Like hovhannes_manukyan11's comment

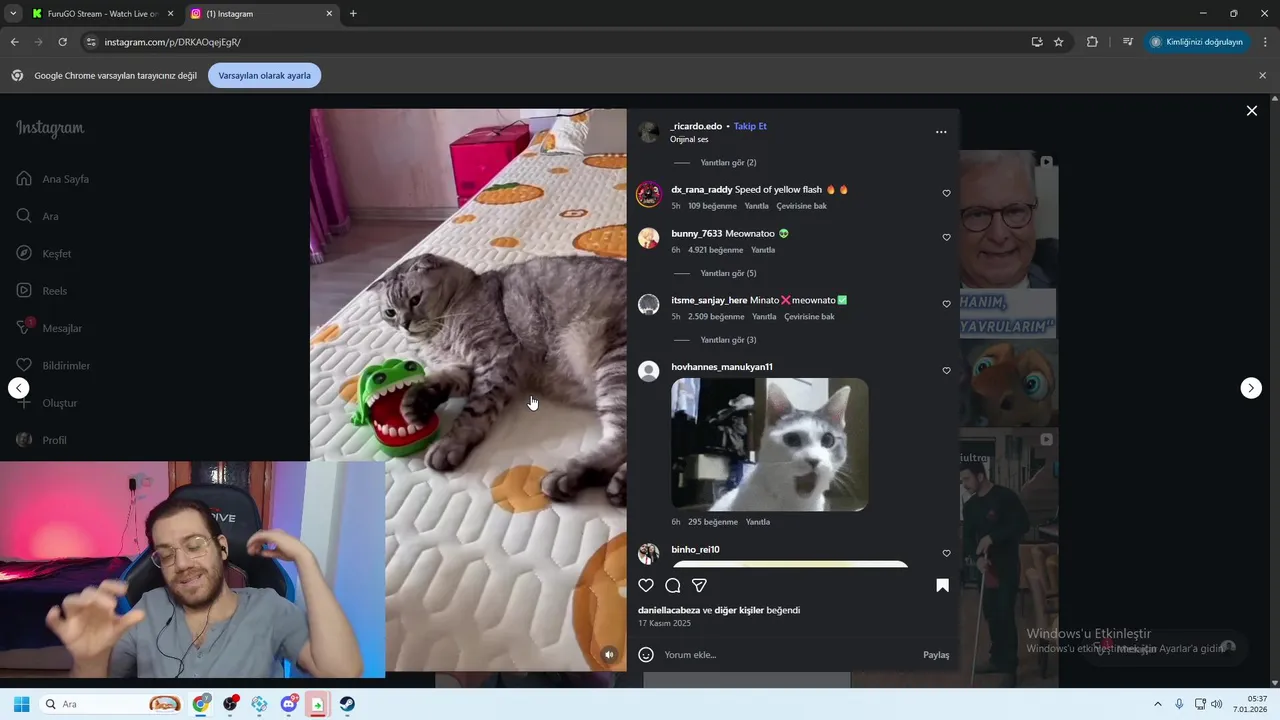(946, 371)
